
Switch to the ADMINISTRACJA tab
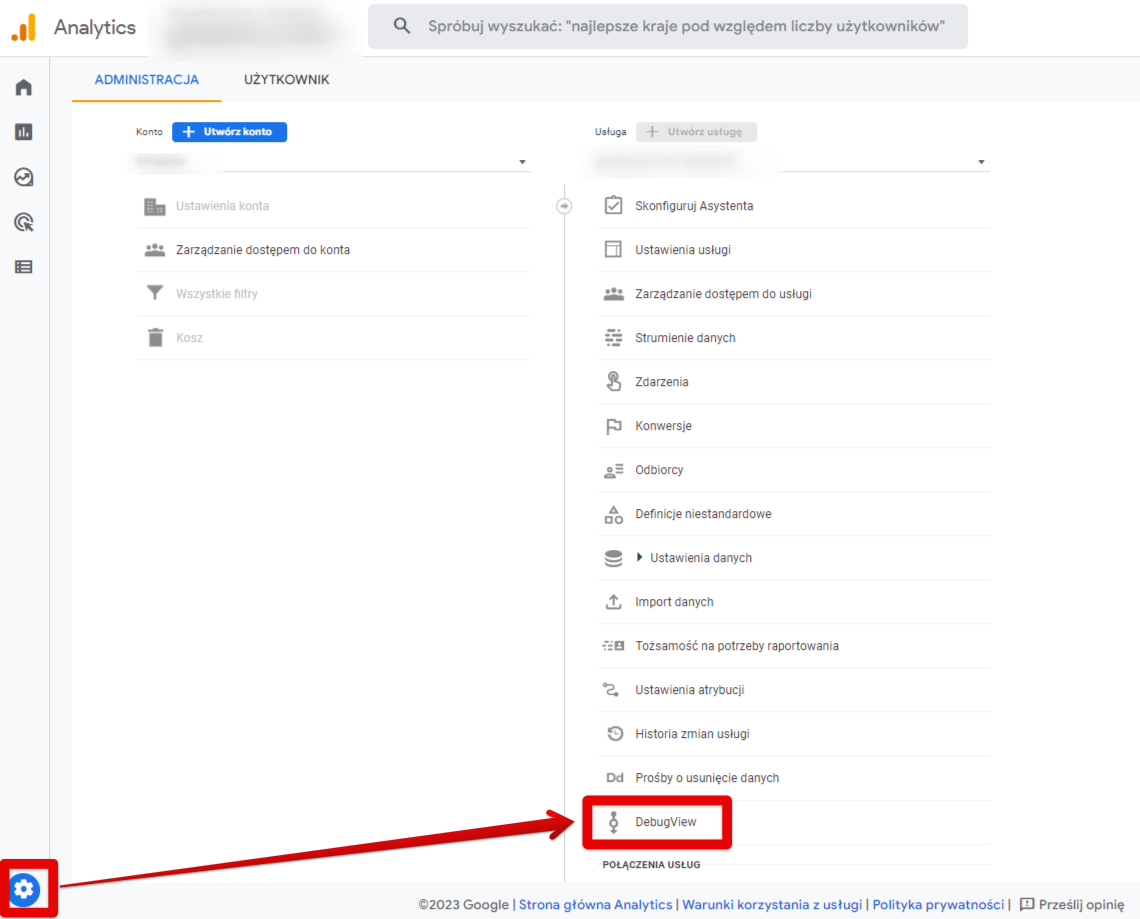[146, 80]
